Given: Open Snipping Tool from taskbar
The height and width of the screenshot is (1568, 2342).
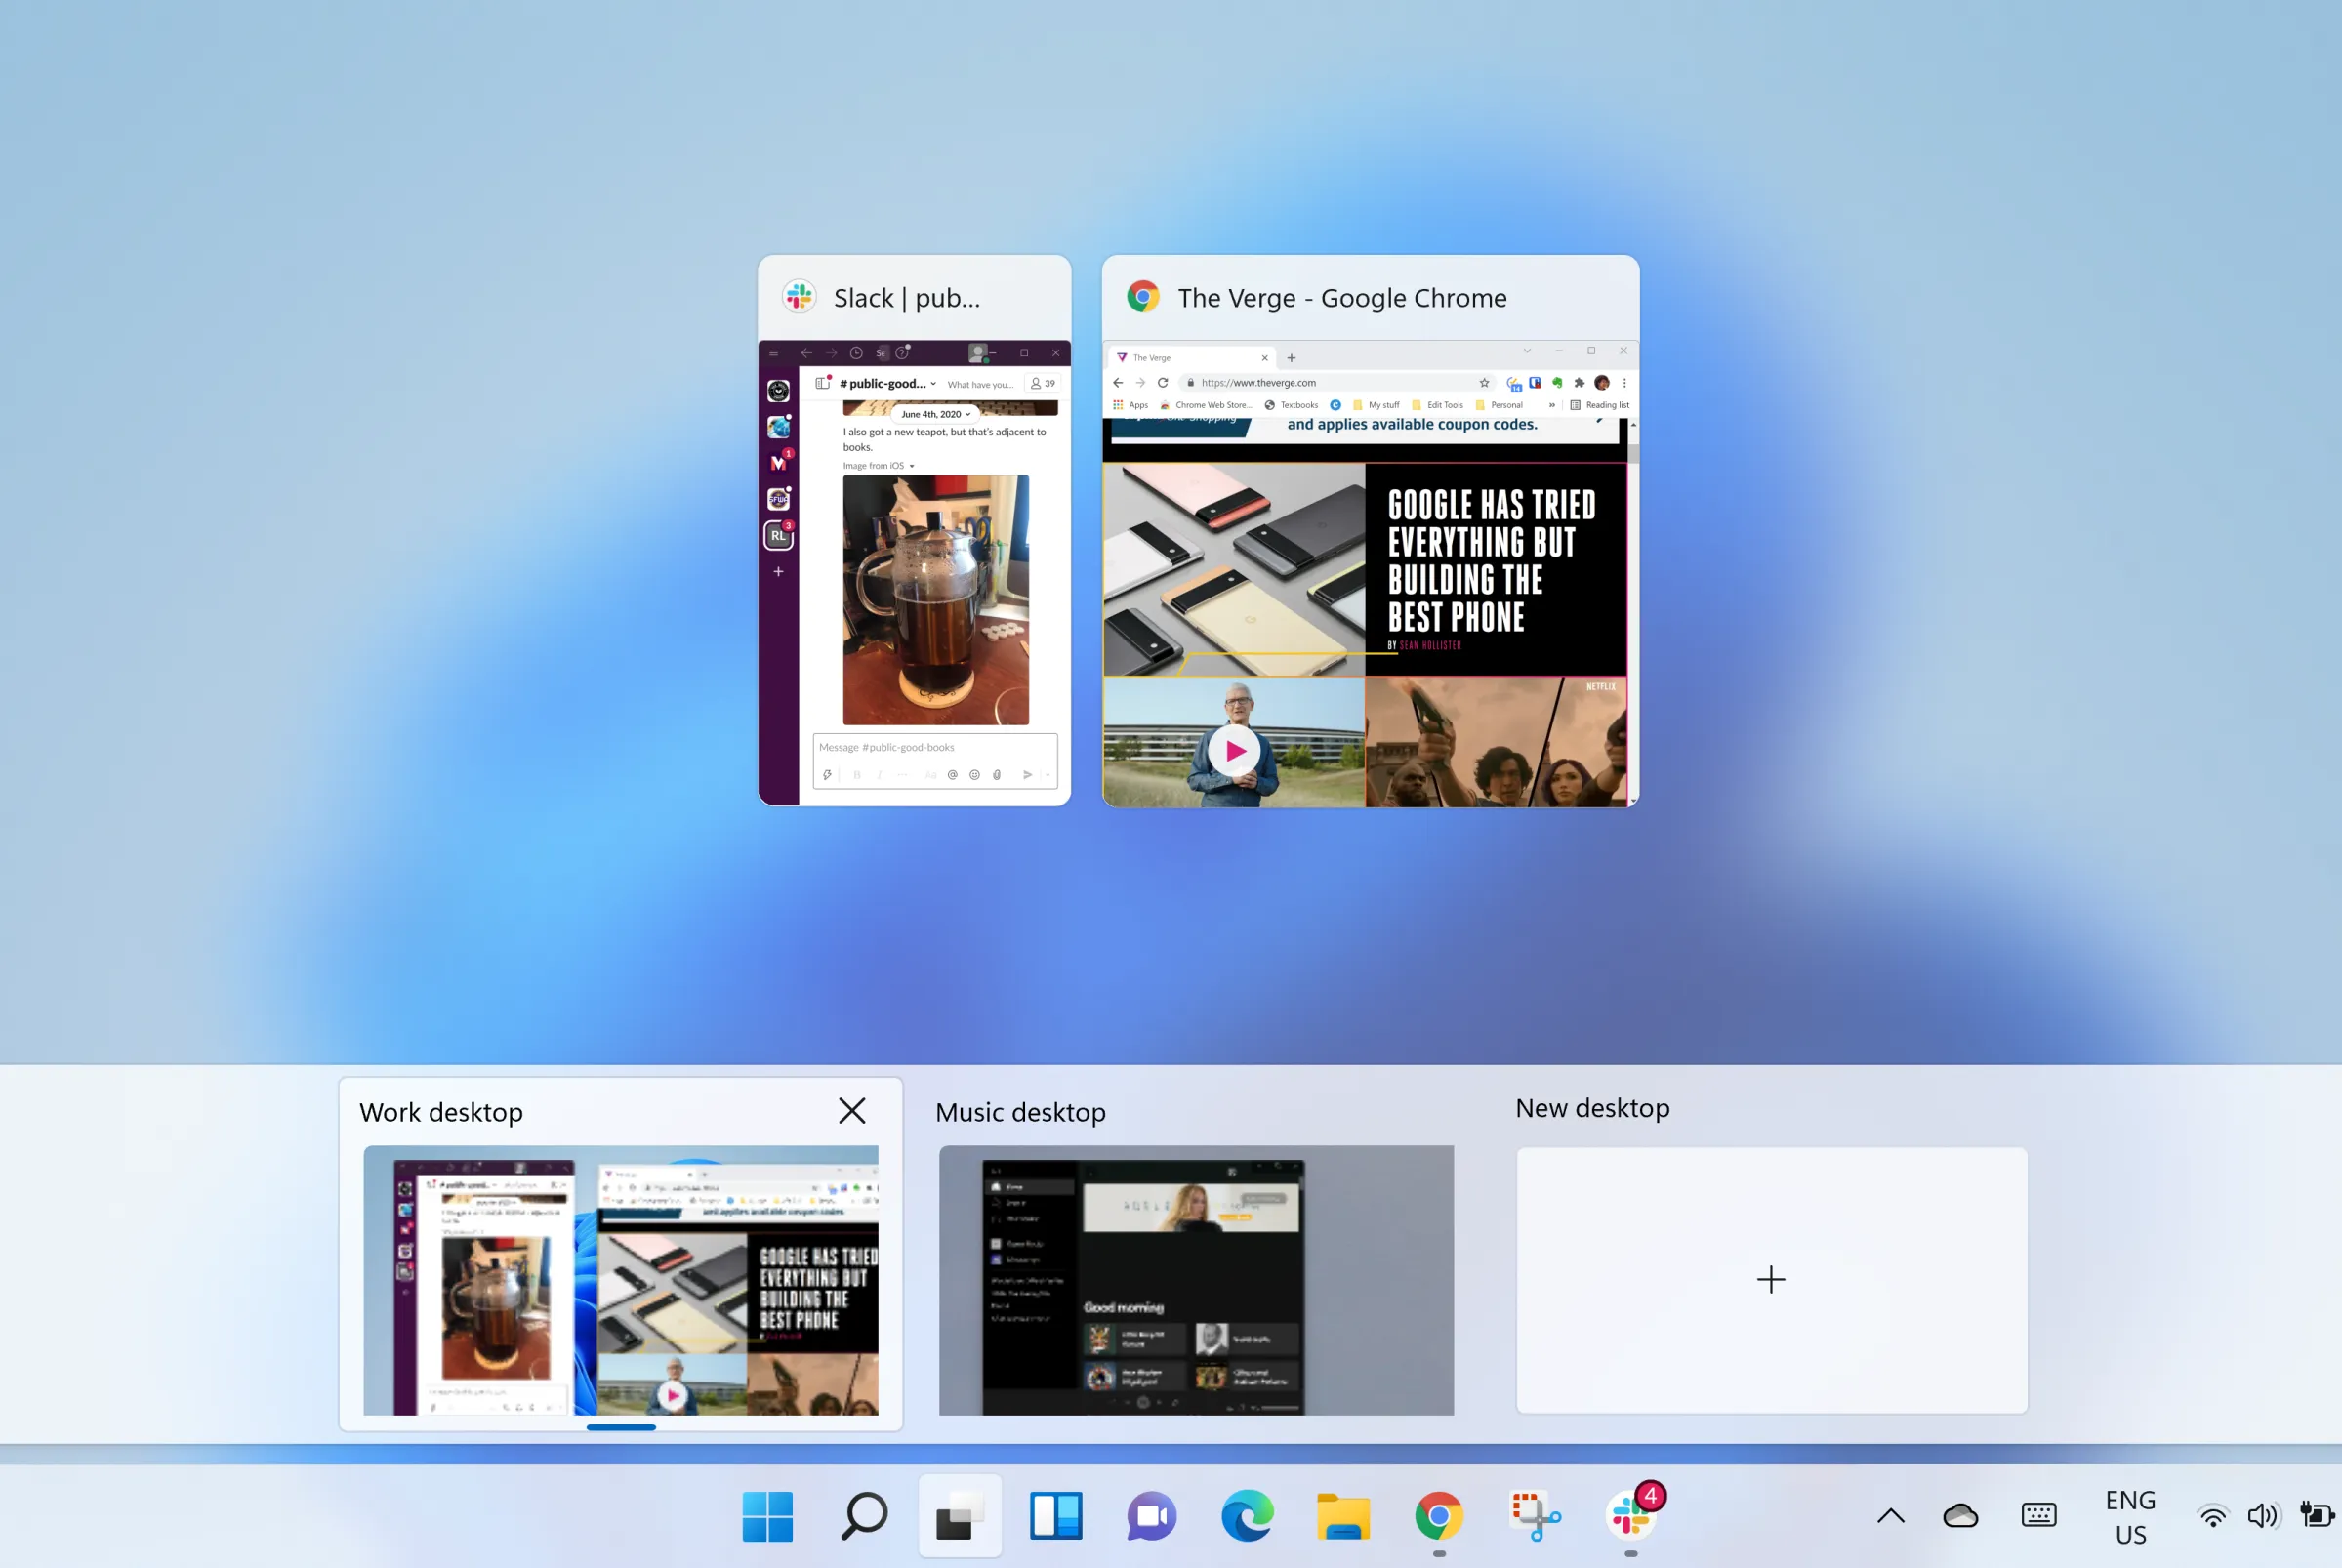Looking at the screenshot, I should [x=1535, y=1516].
